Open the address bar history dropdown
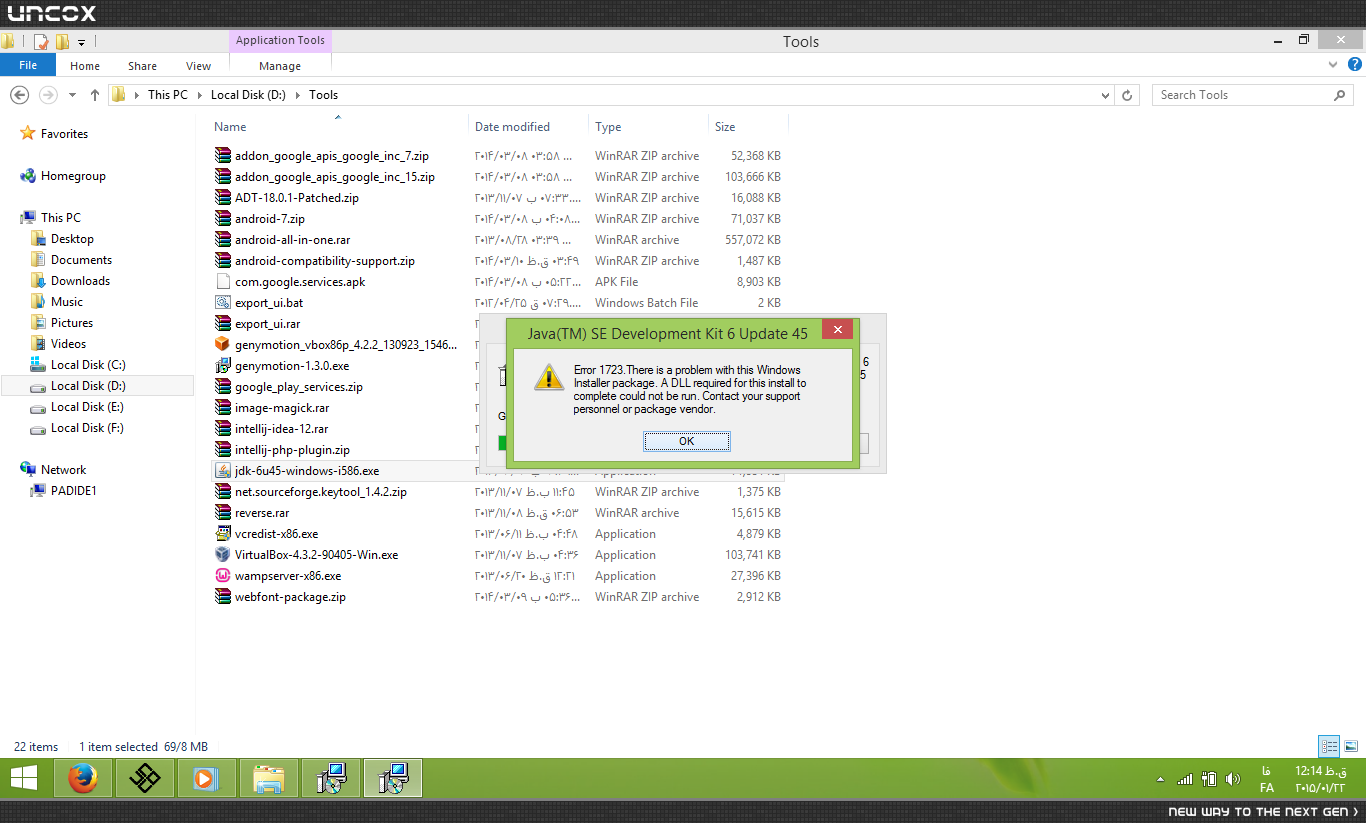 pyautogui.click(x=1105, y=95)
